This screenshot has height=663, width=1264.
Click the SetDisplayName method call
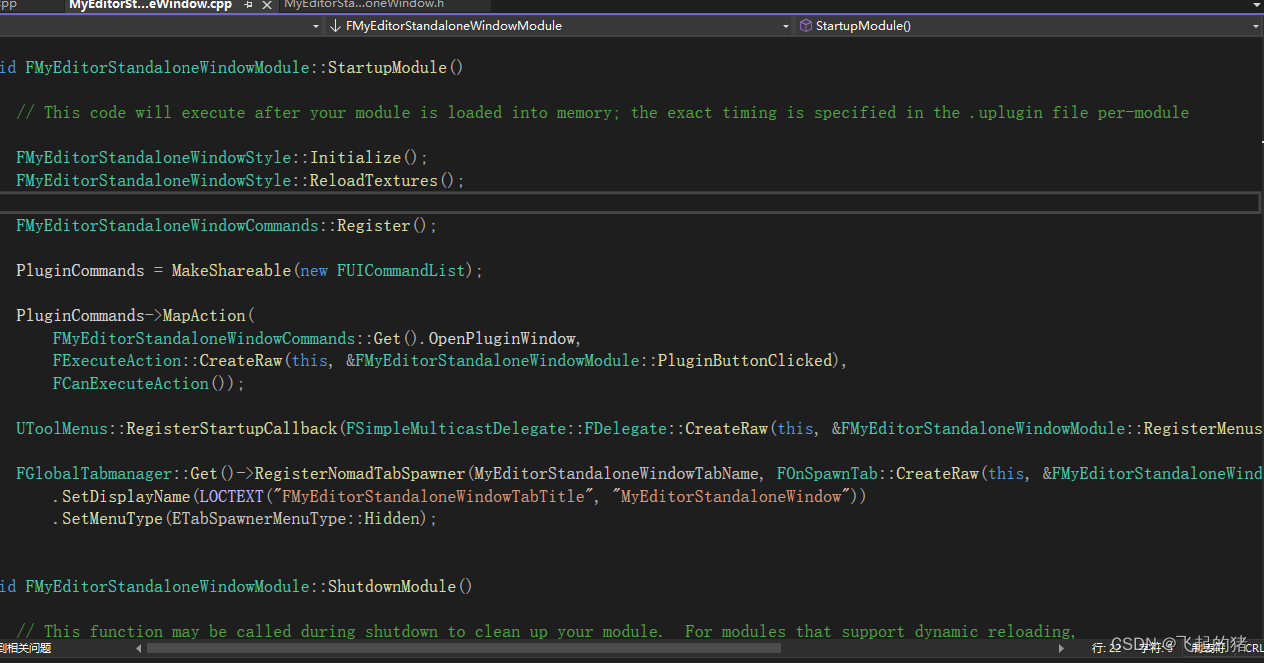(x=126, y=497)
